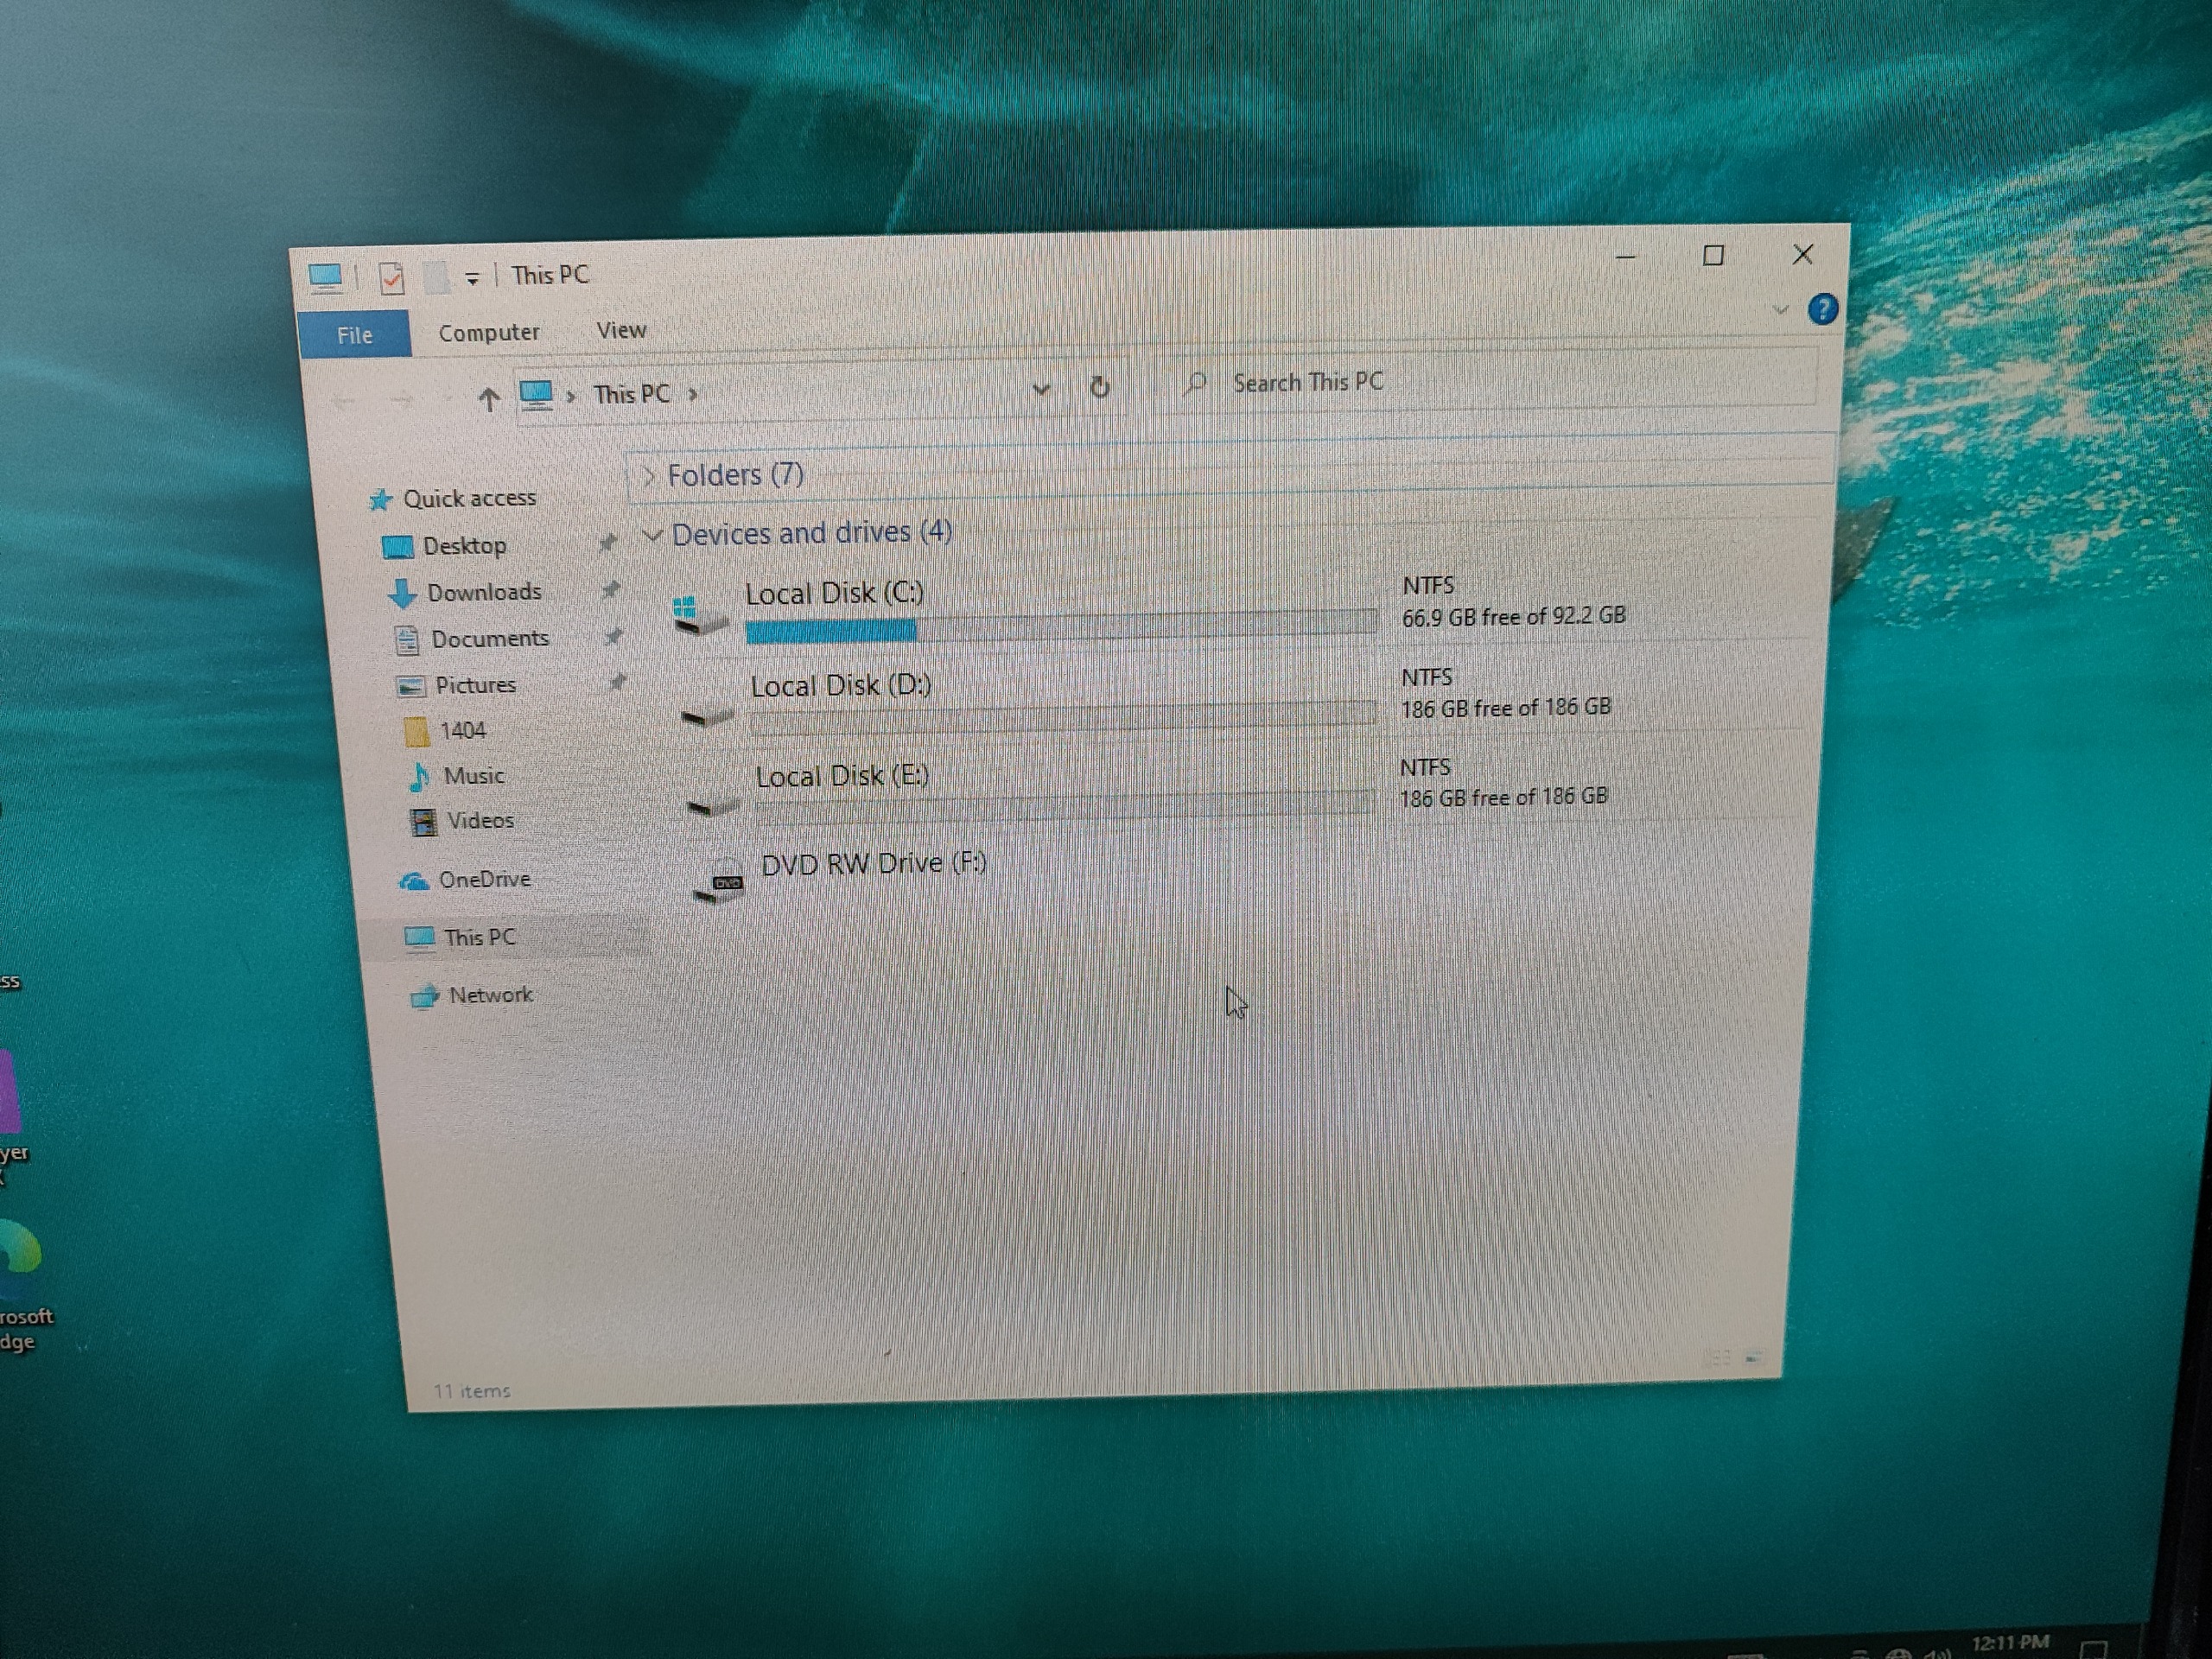
Task: Click the Up arrow navigation button
Action: [488, 400]
